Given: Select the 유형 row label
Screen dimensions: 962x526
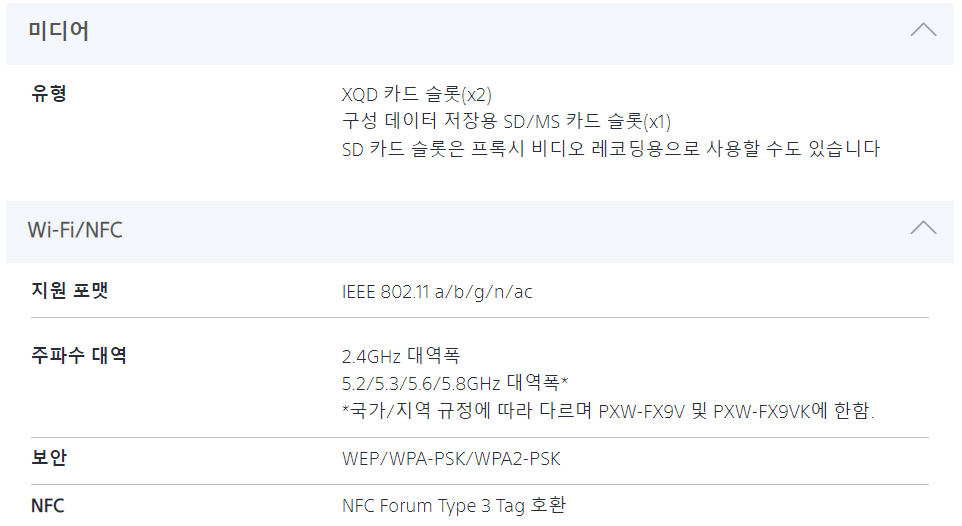Looking at the screenshot, I should 49,95.
